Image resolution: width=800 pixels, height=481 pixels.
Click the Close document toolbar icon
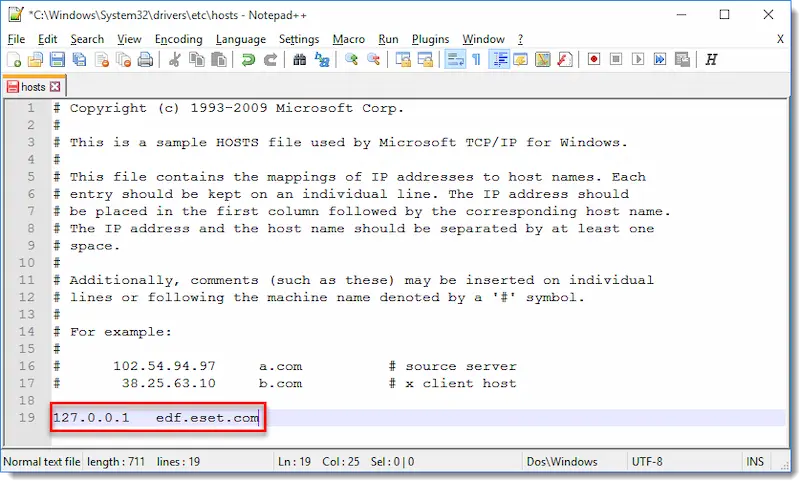click(102, 60)
